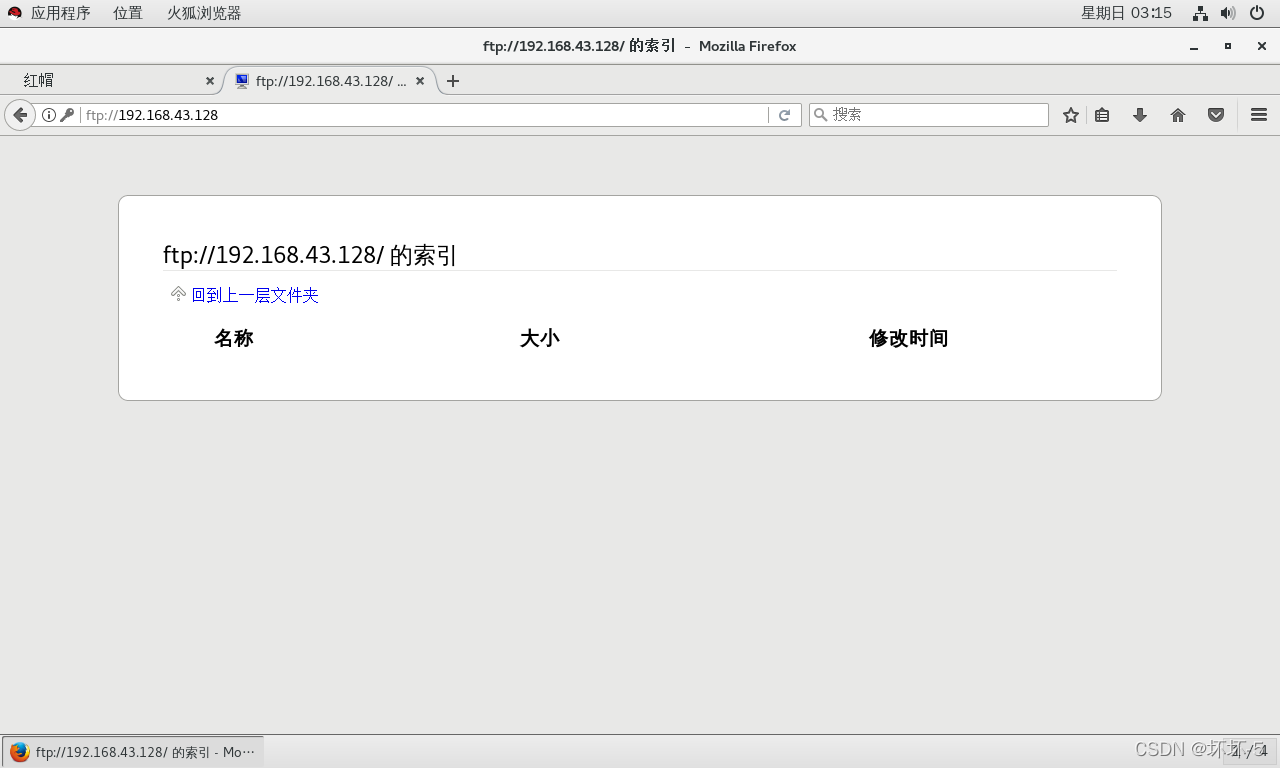Open the downloads arrow panel
The image size is (1280, 768).
click(1139, 115)
